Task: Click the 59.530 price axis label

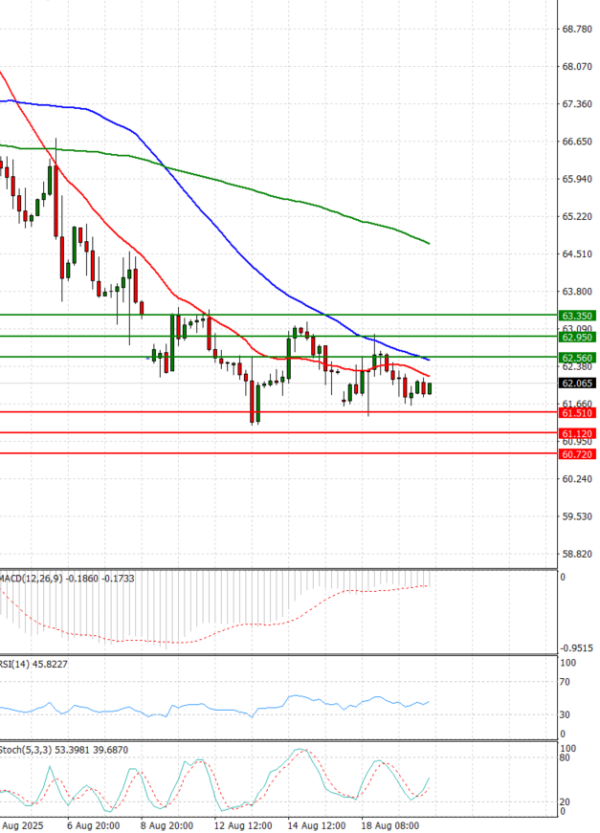Action: 577,516
